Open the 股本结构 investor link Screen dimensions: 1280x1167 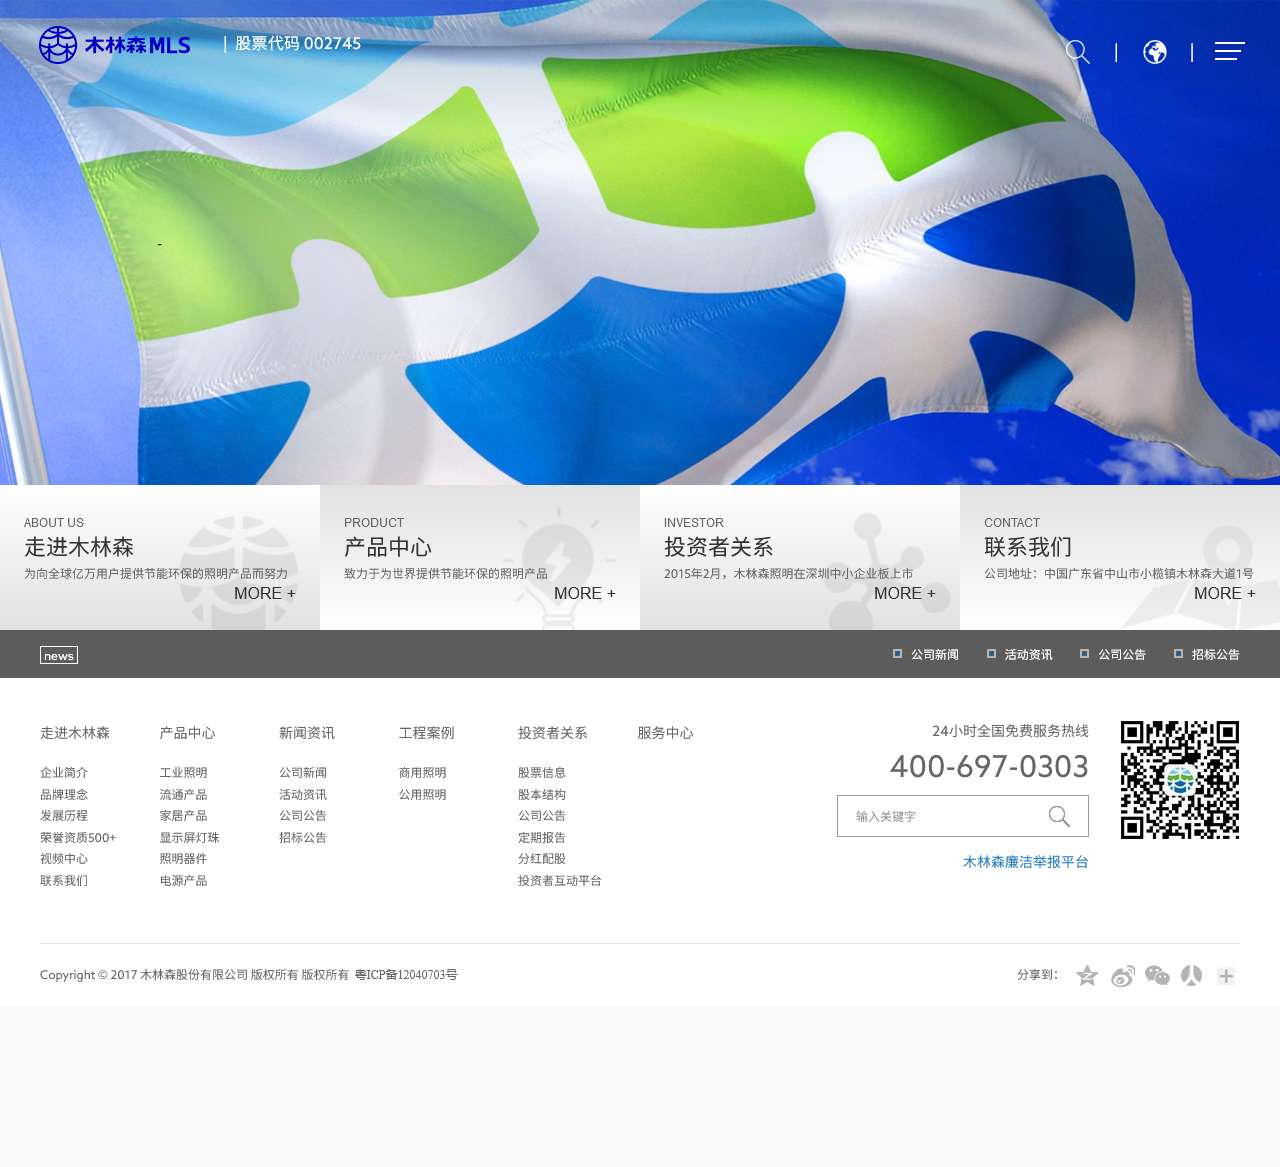pyautogui.click(x=542, y=795)
